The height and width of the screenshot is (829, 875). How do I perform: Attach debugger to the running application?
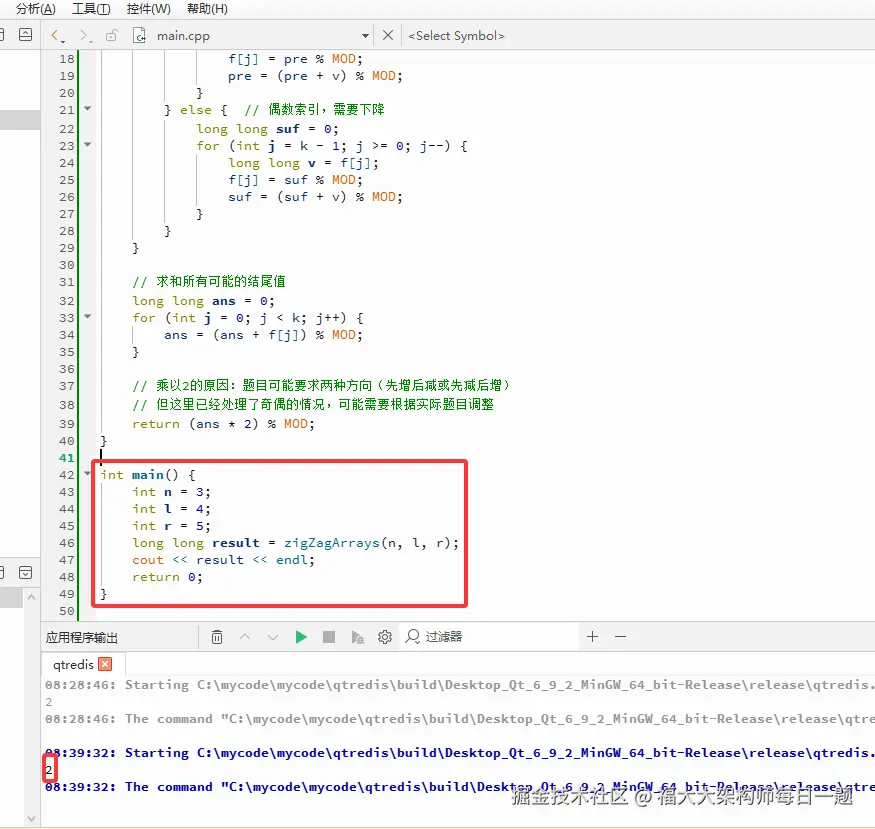click(357, 637)
